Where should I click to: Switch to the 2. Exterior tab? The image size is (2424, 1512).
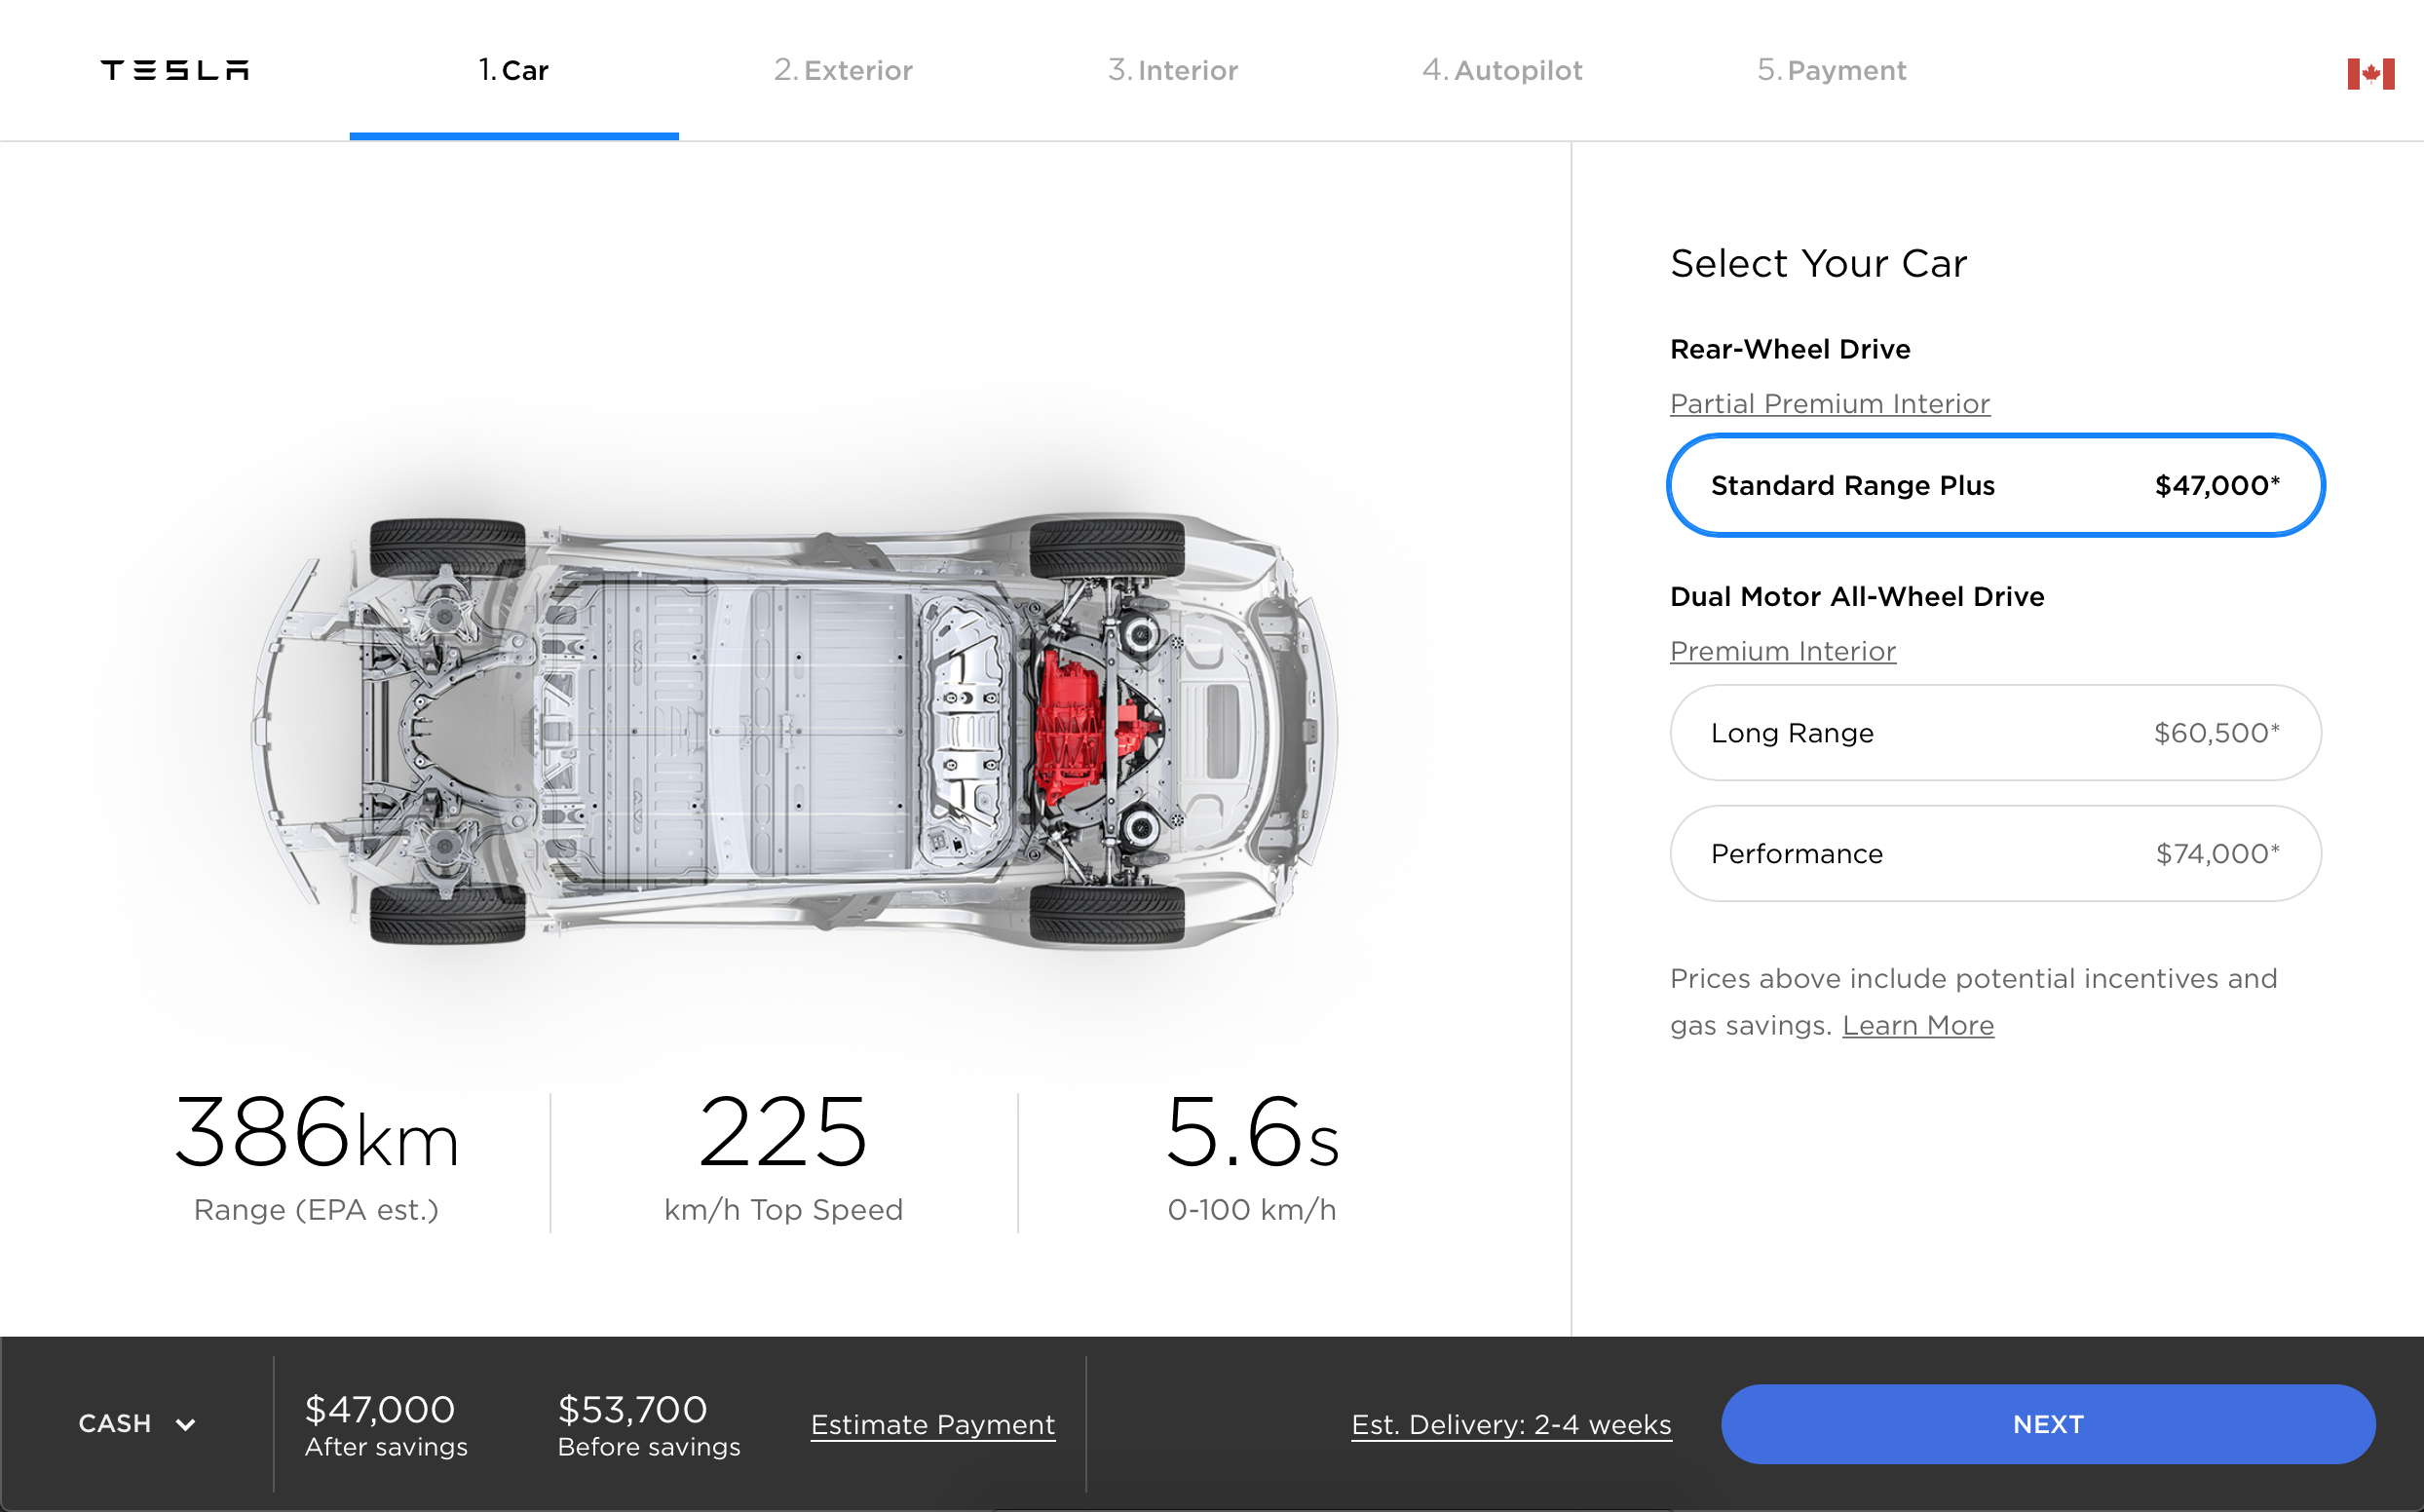point(843,70)
